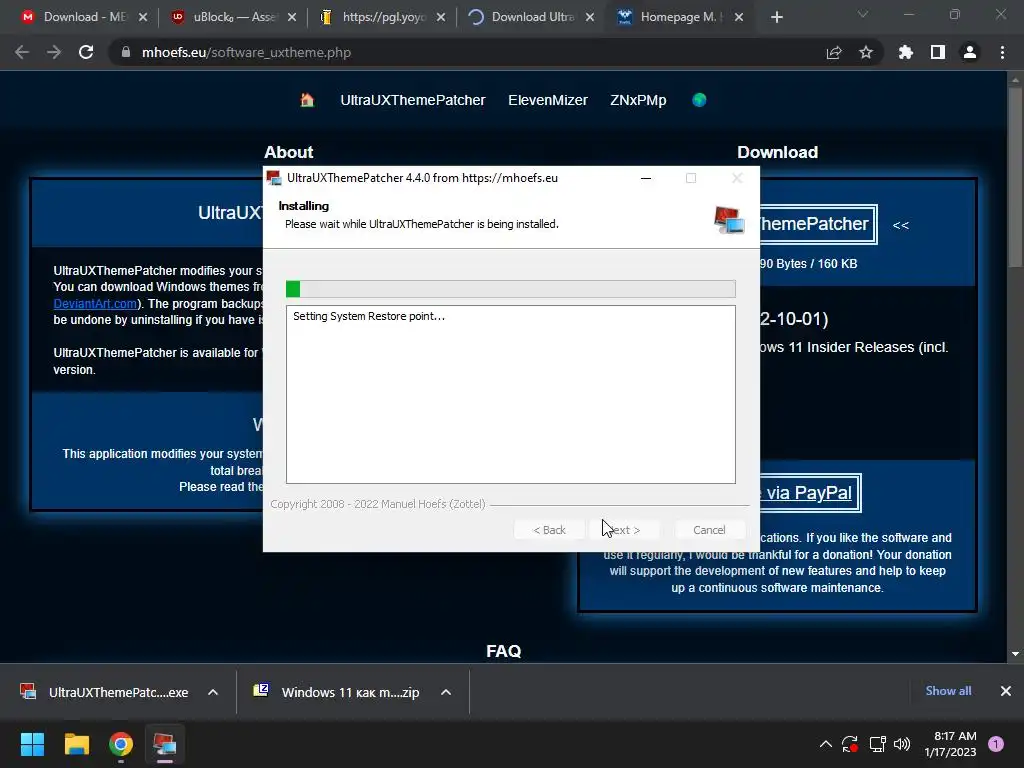Open Windows 11 zip download item

click(x=337, y=692)
